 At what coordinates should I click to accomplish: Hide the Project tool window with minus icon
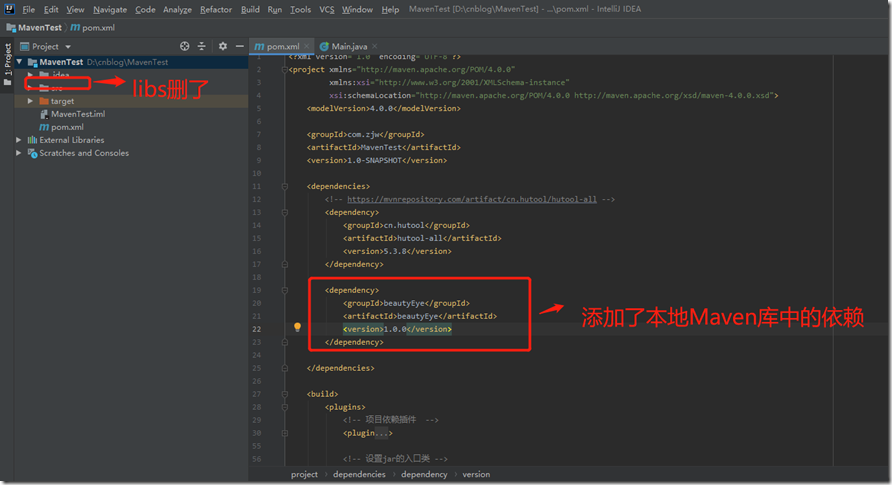pyautogui.click(x=239, y=46)
